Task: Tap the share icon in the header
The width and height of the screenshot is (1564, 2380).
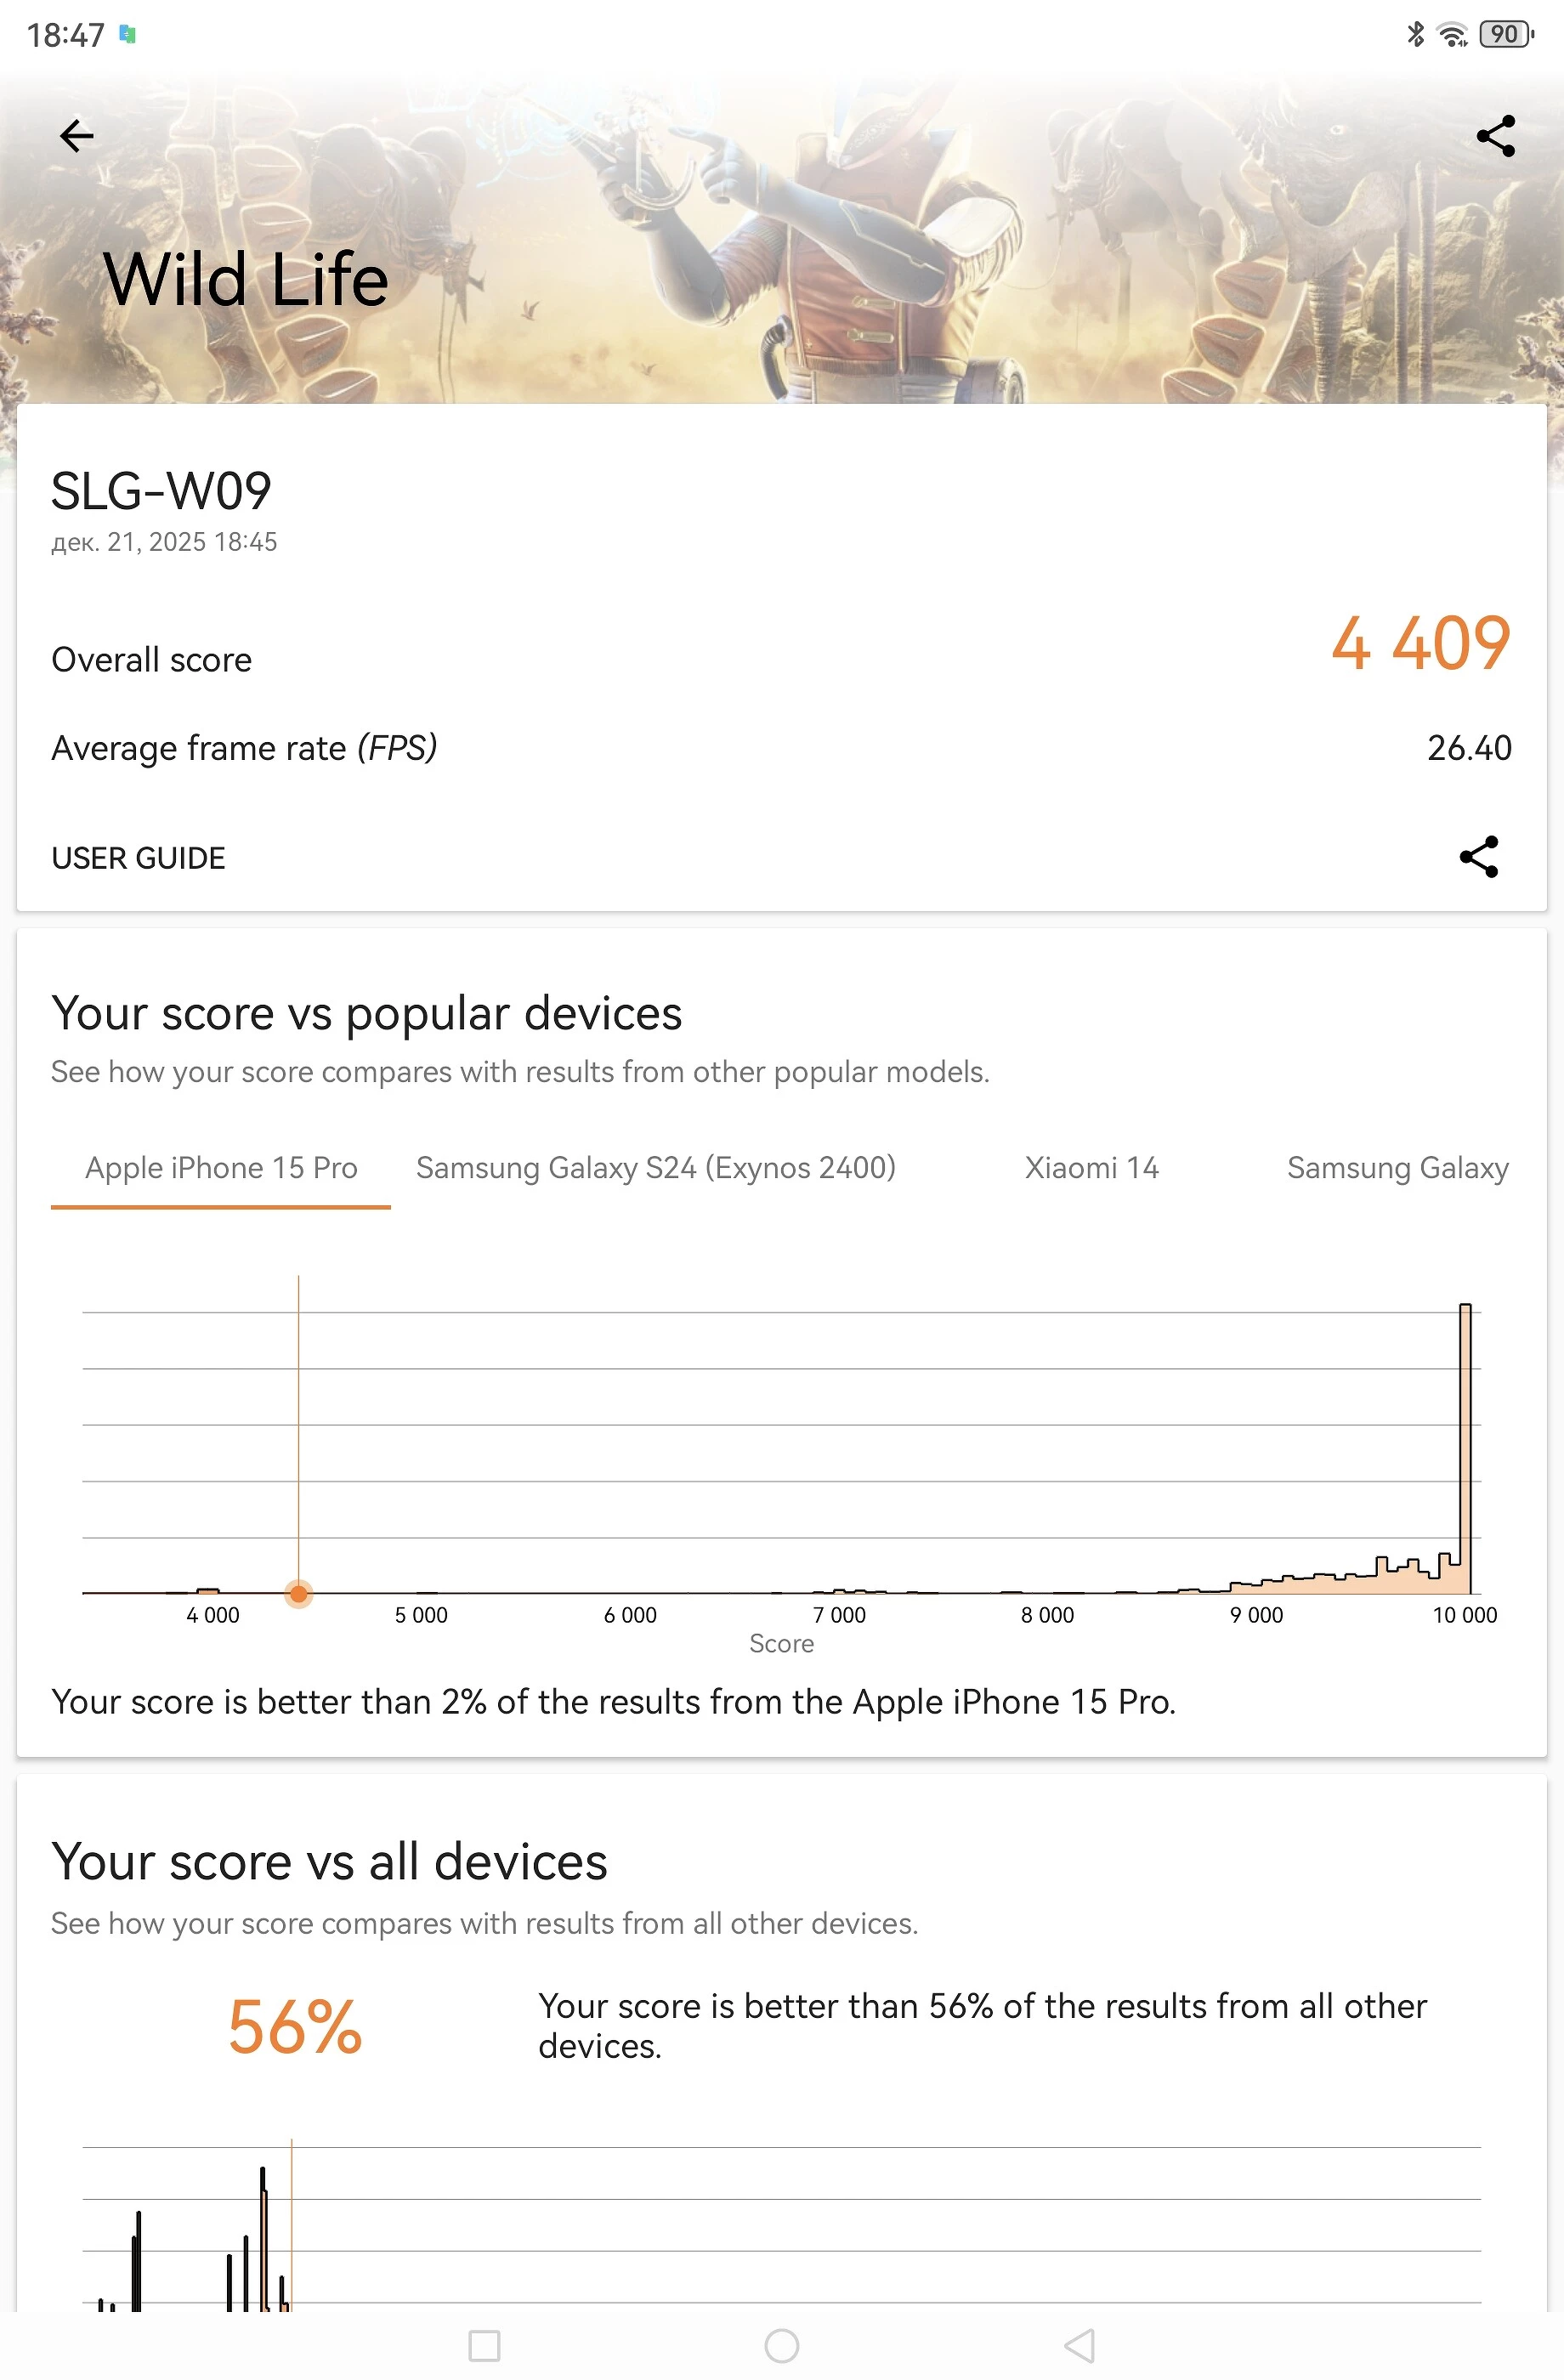Action: pyautogui.click(x=1495, y=136)
